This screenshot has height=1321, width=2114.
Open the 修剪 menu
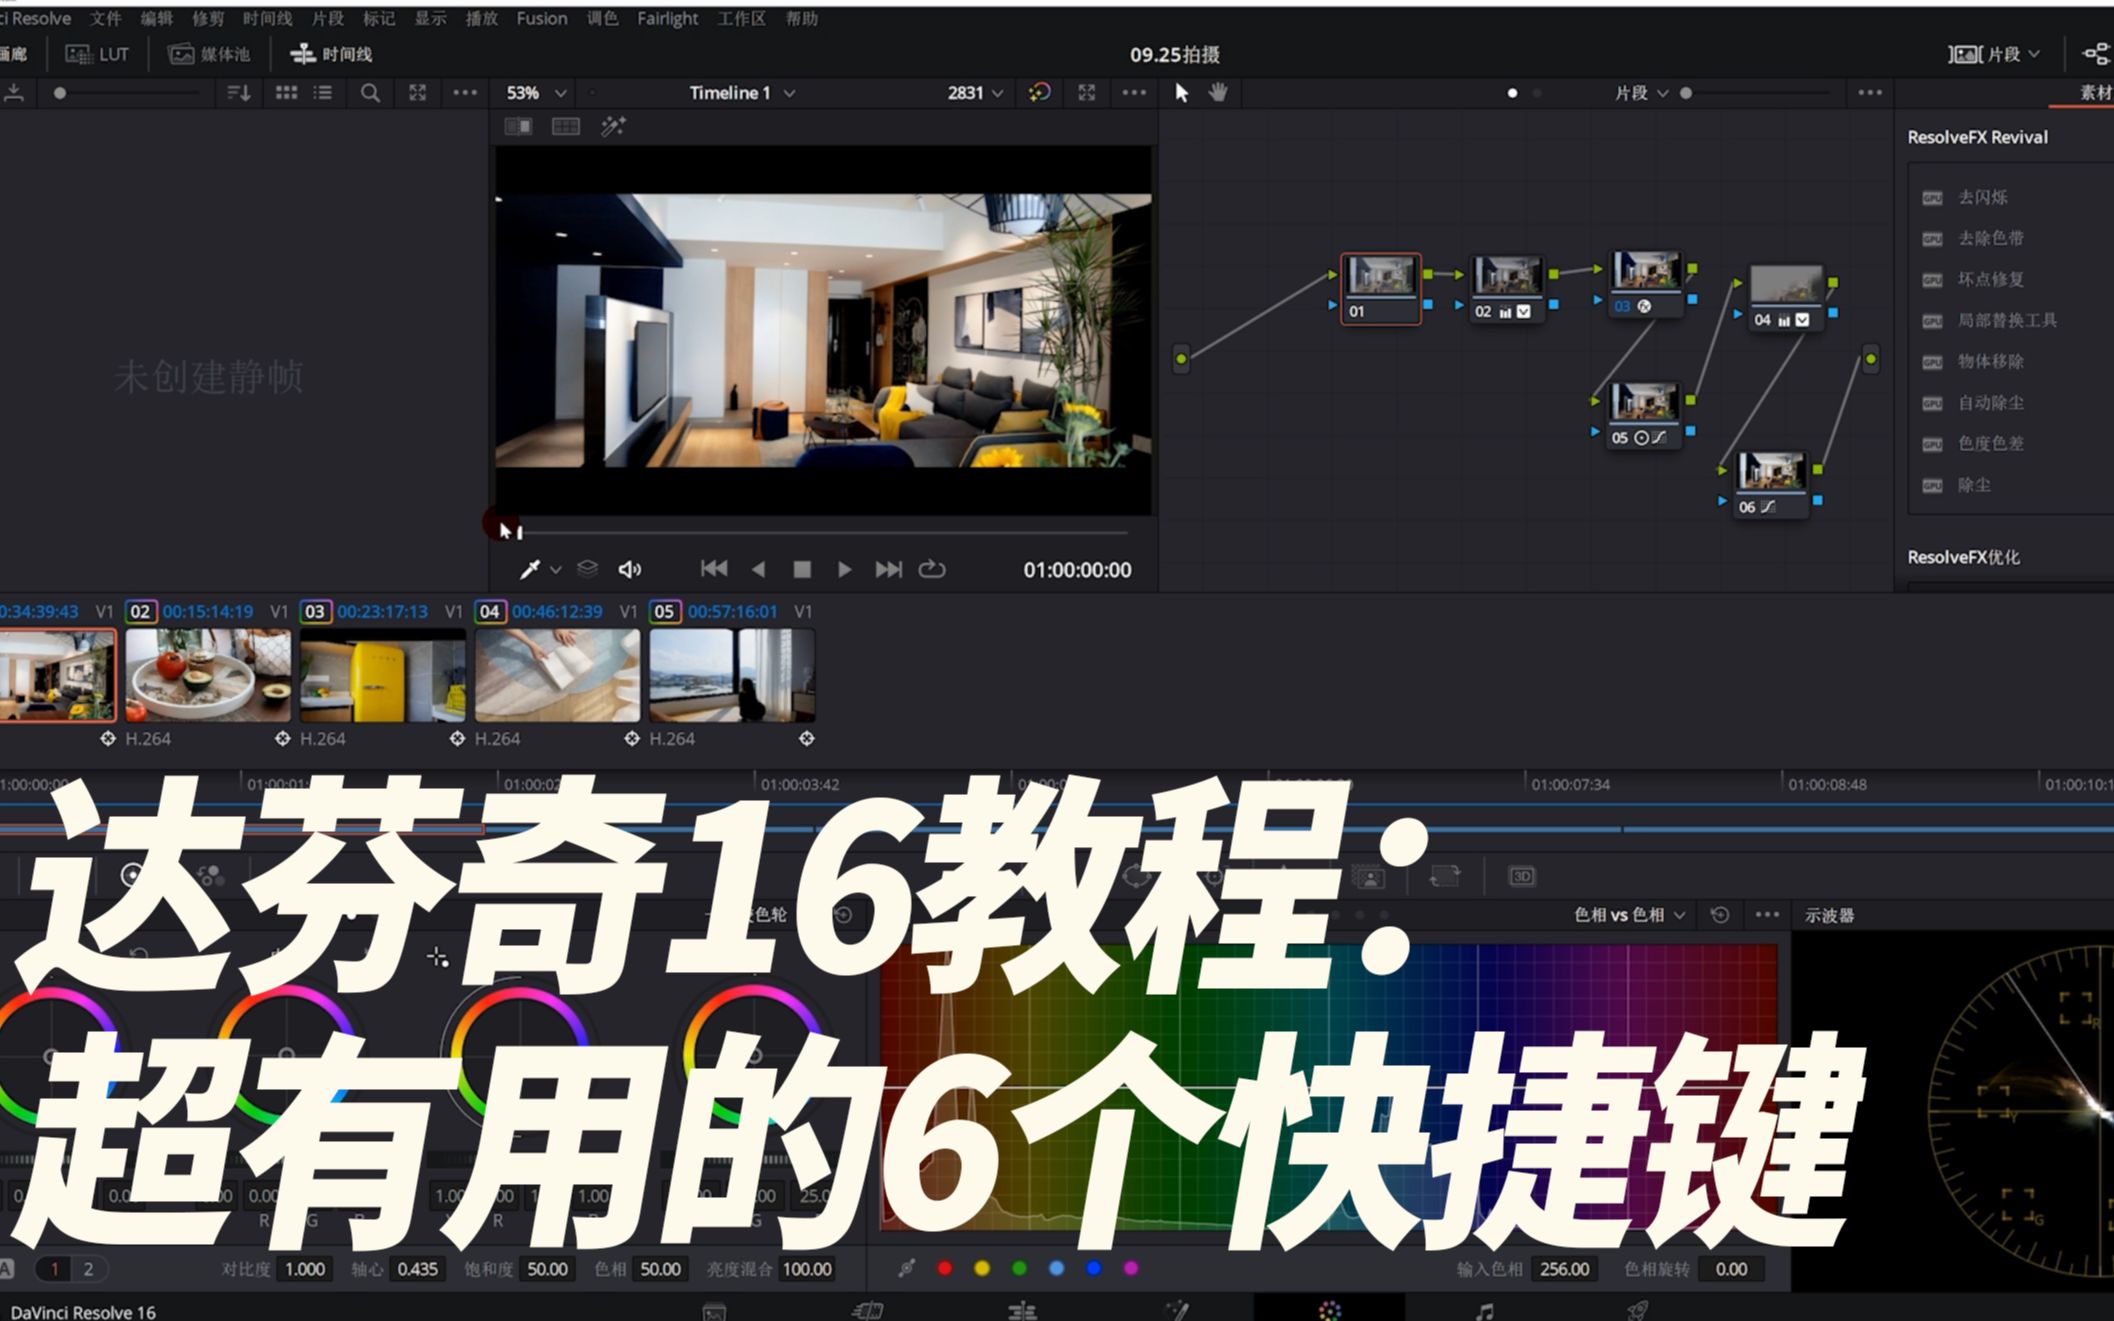pyautogui.click(x=208, y=18)
